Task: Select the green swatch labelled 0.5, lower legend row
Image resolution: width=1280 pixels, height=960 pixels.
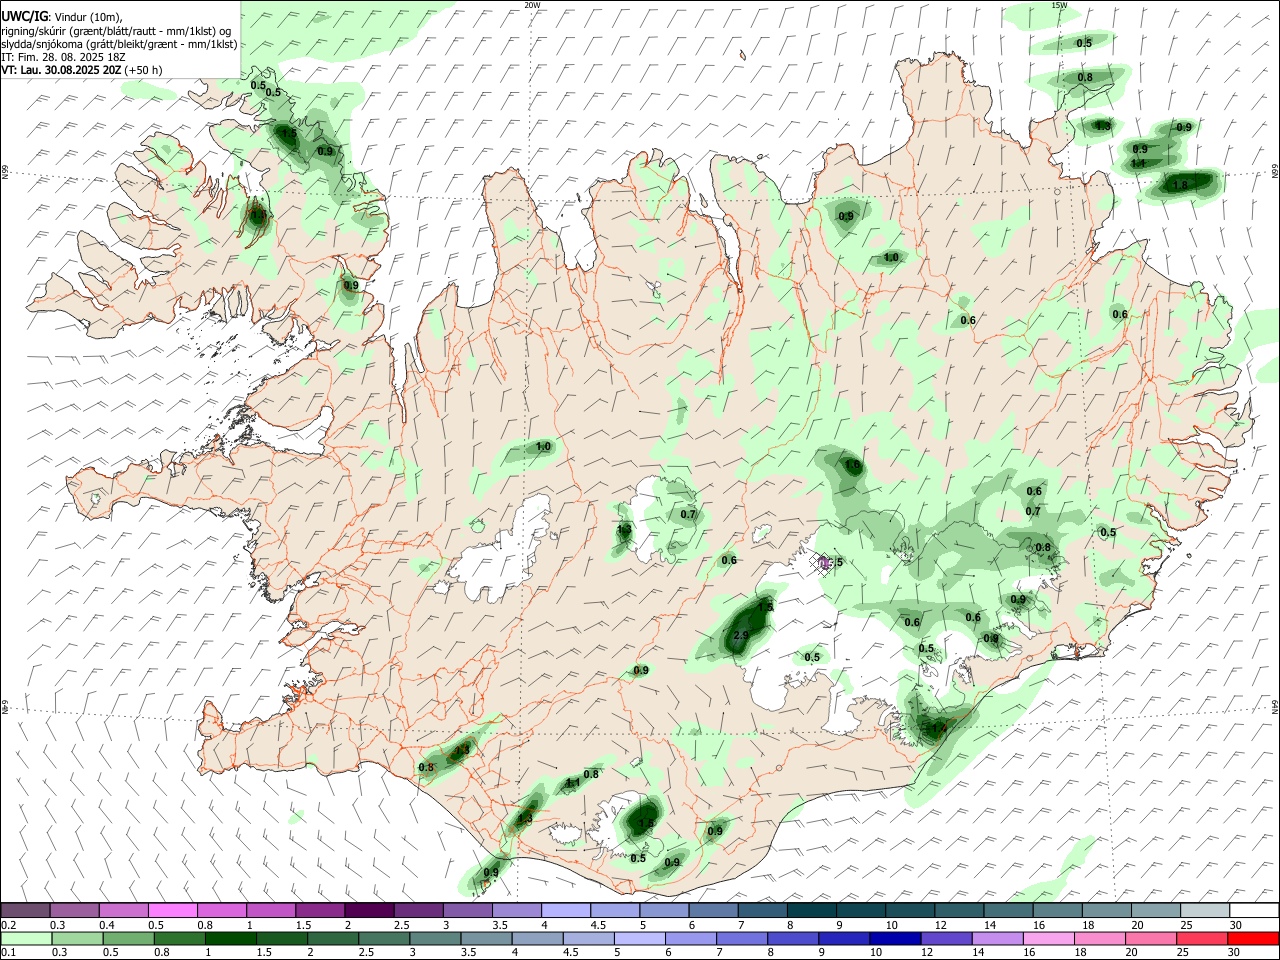Action: coord(129,938)
